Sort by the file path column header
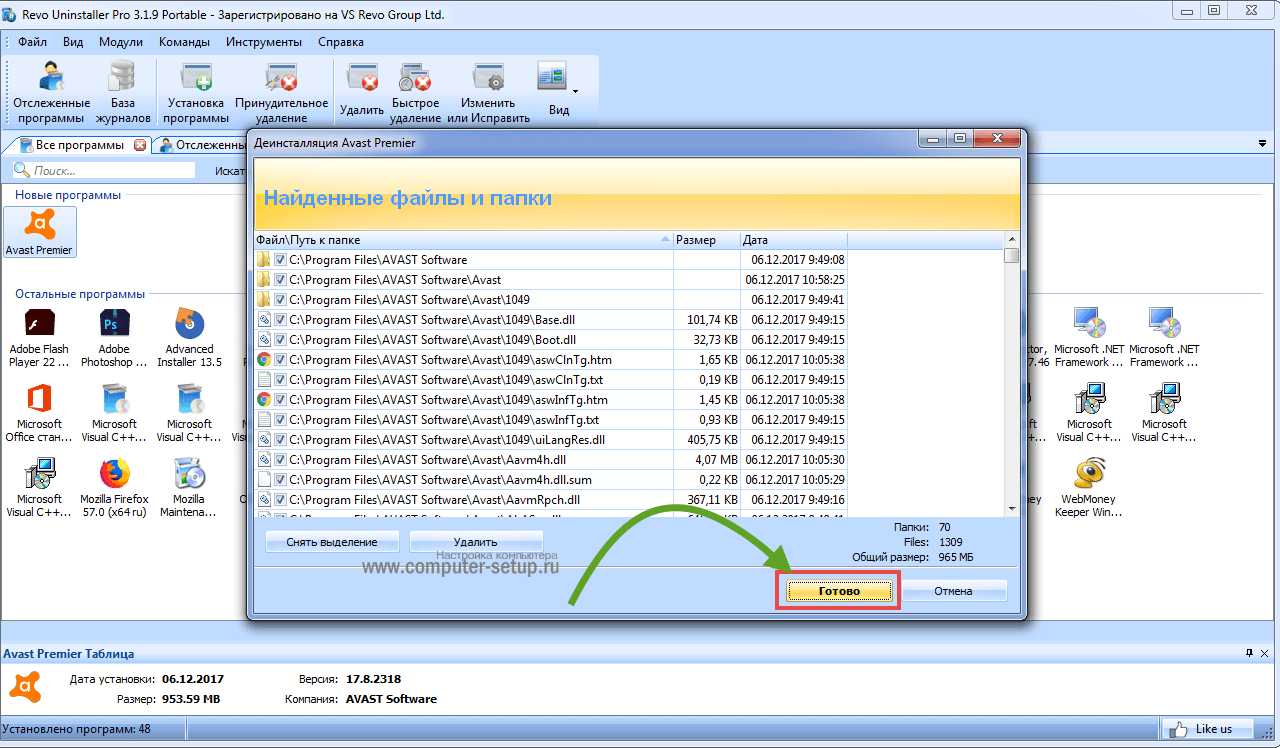The image size is (1280, 748). click(460, 240)
